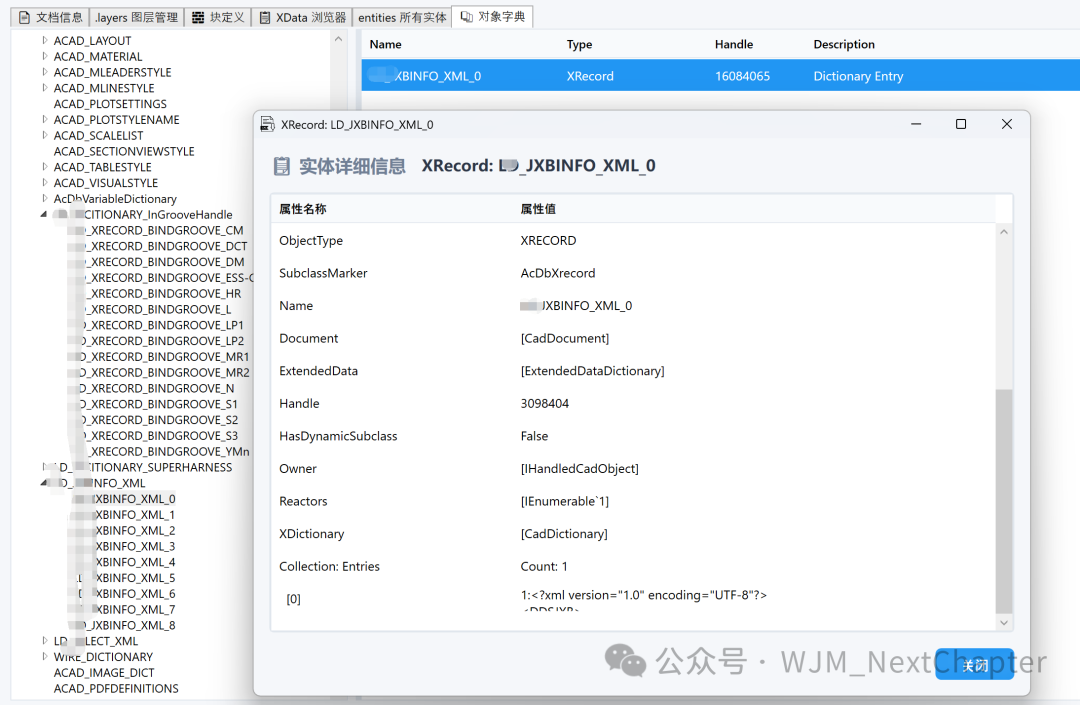Click the 文档信息 document info icon
This screenshot has height=705, width=1080.
[22, 16]
